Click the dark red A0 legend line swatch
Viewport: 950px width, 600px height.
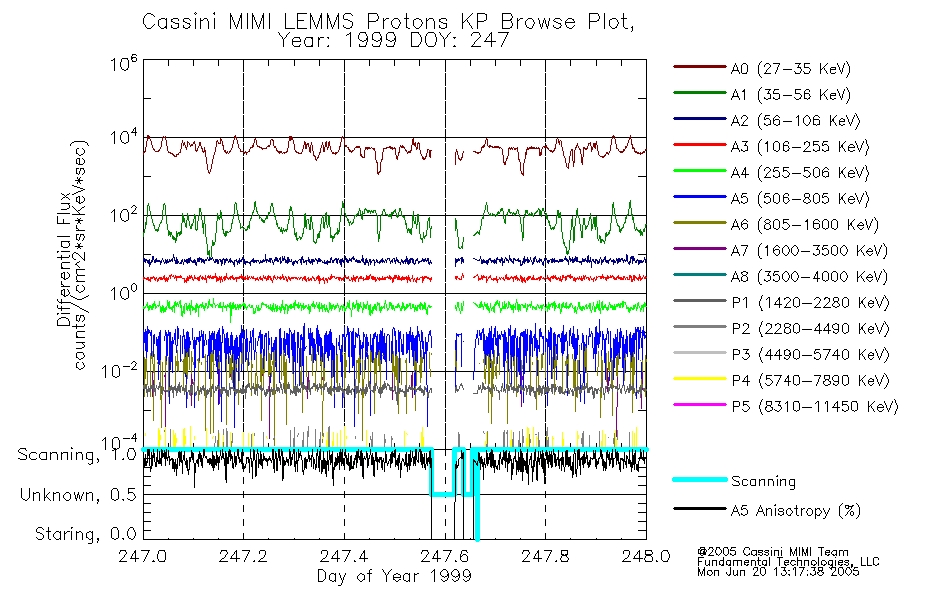pyautogui.click(x=699, y=67)
